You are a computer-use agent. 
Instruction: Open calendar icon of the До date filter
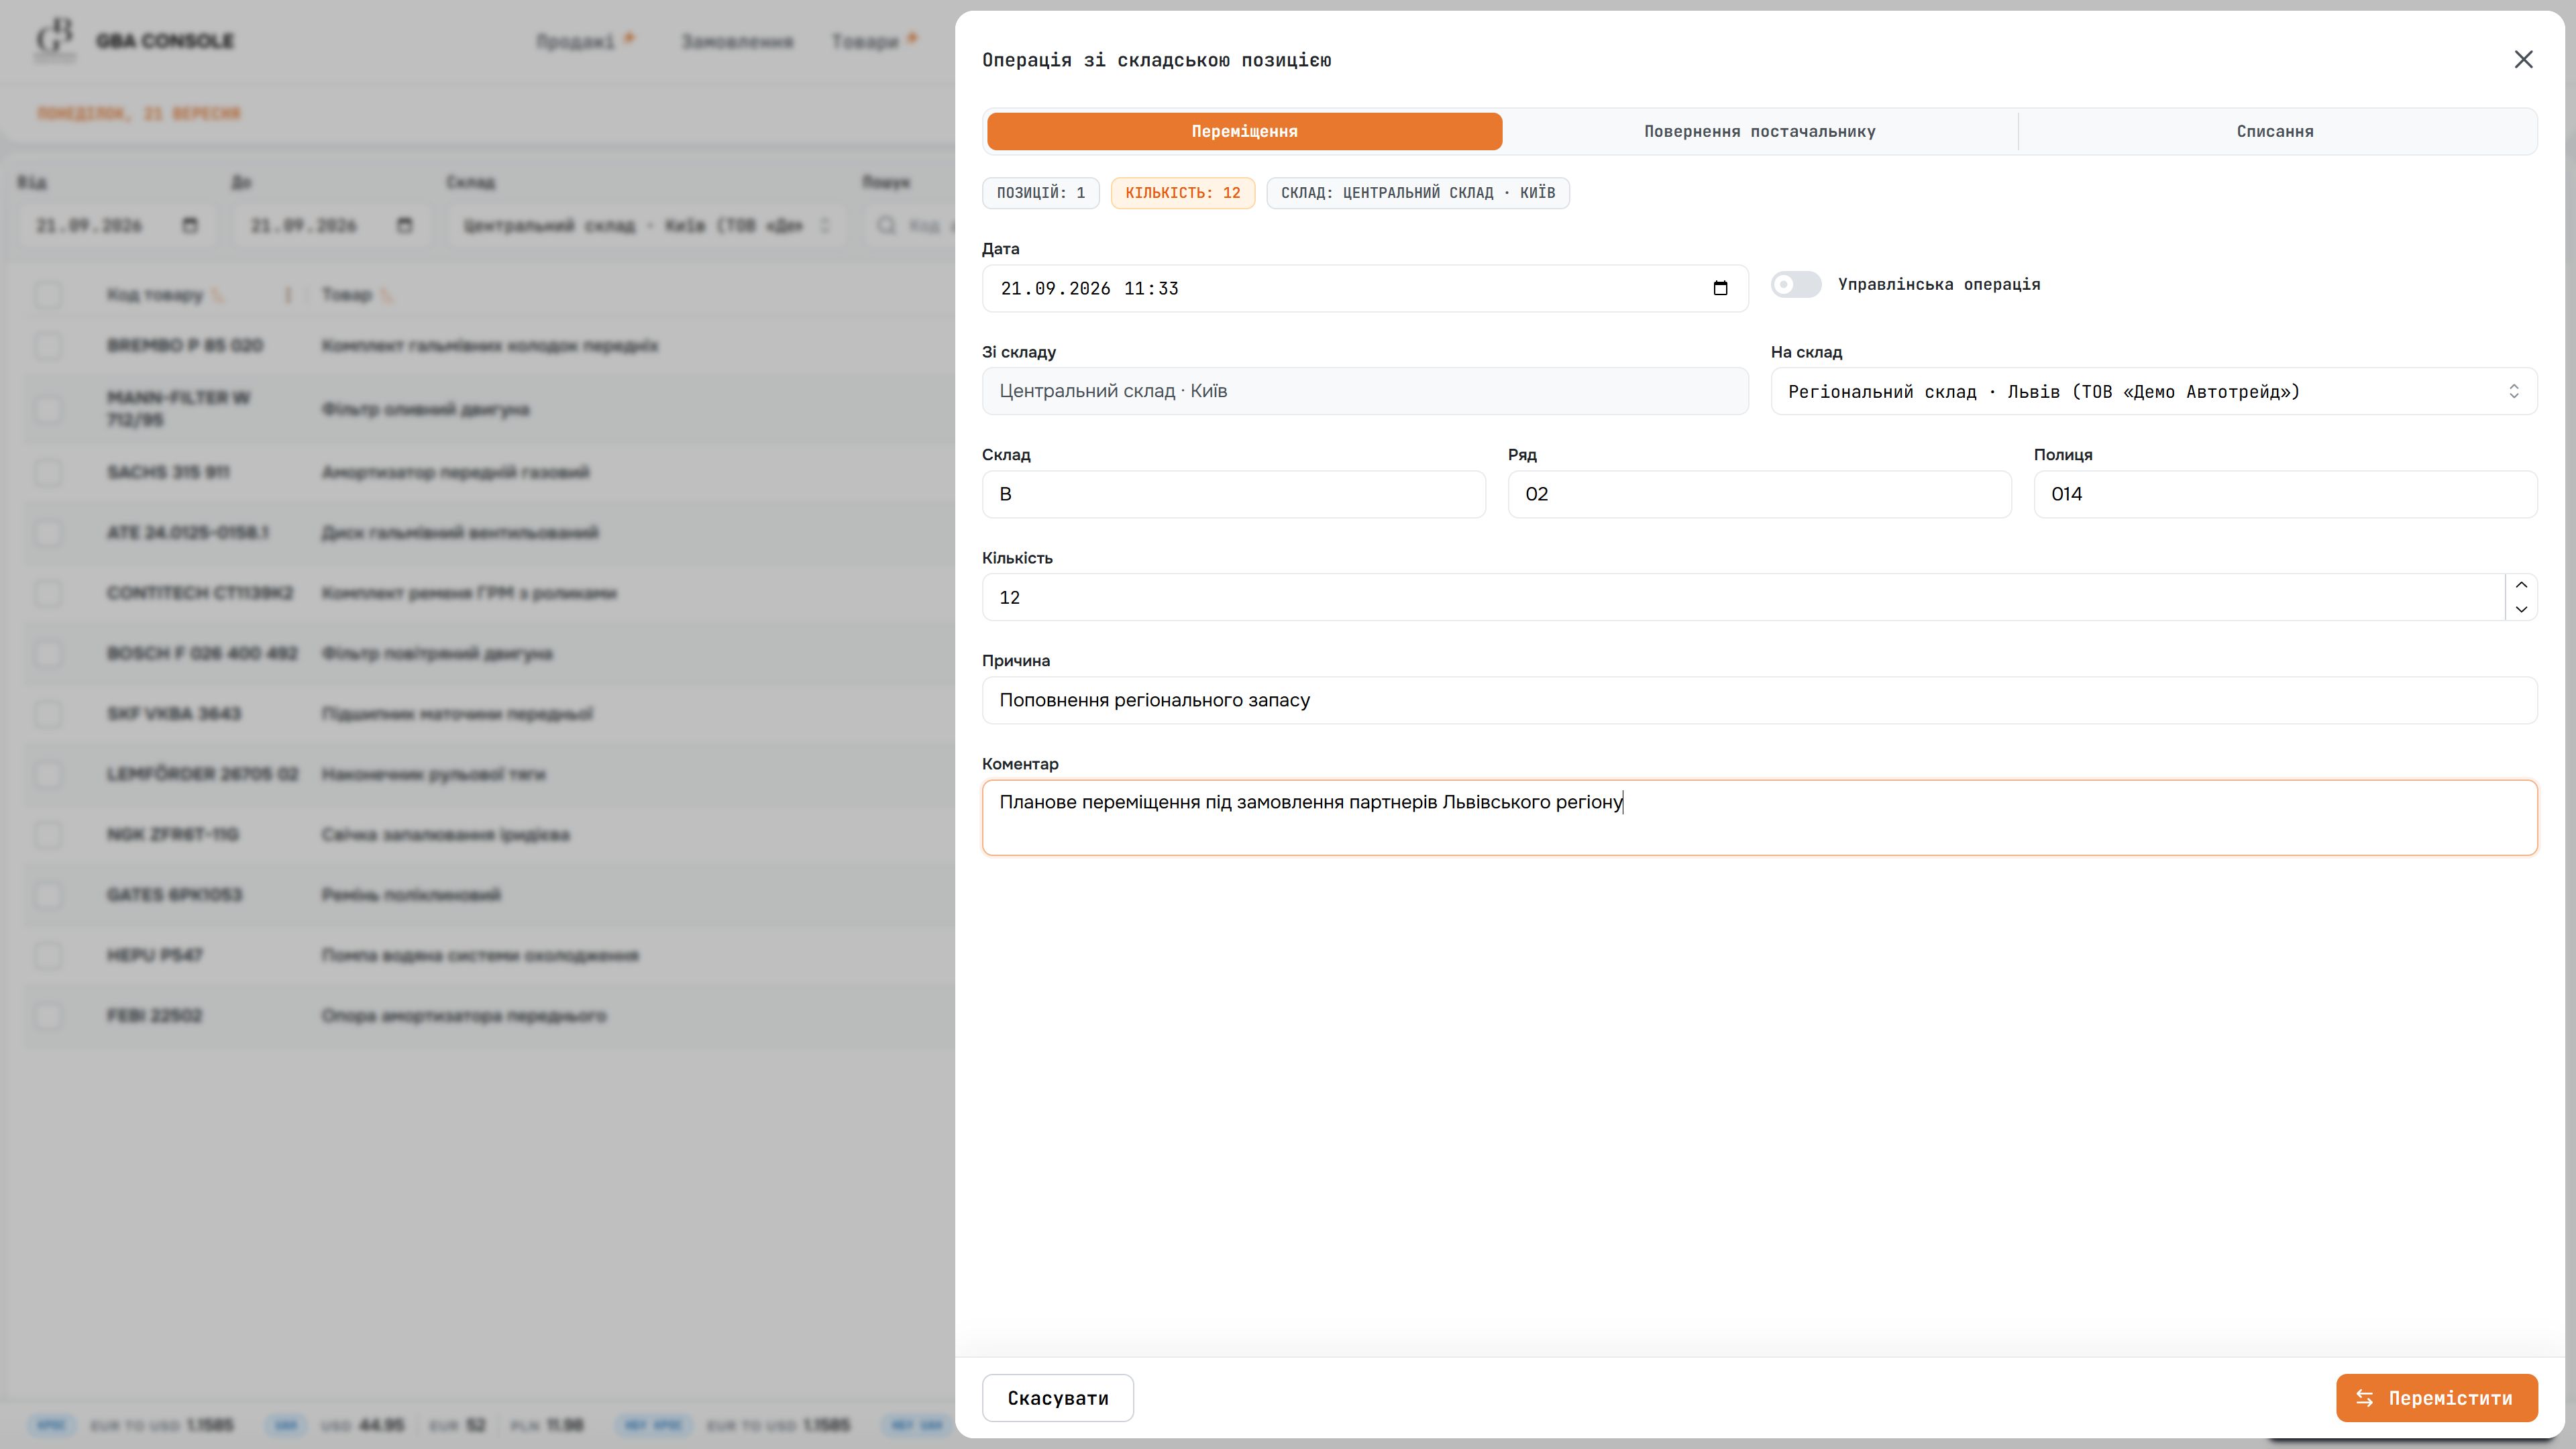pyautogui.click(x=404, y=225)
